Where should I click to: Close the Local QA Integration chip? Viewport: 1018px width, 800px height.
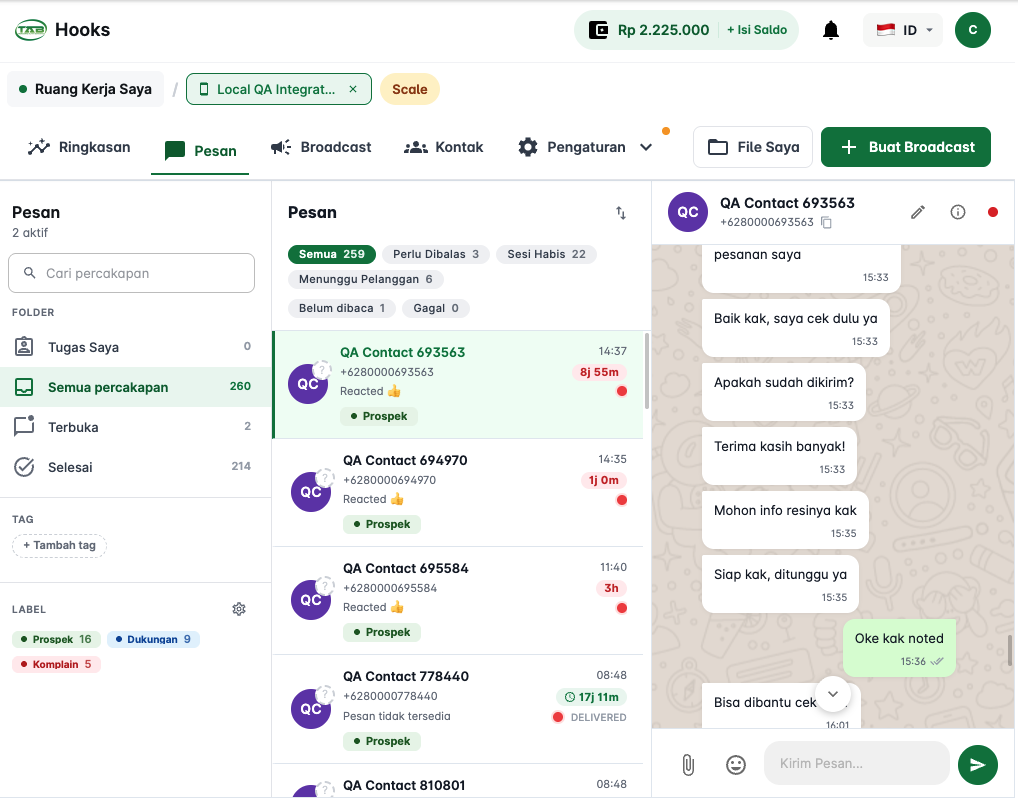point(353,89)
